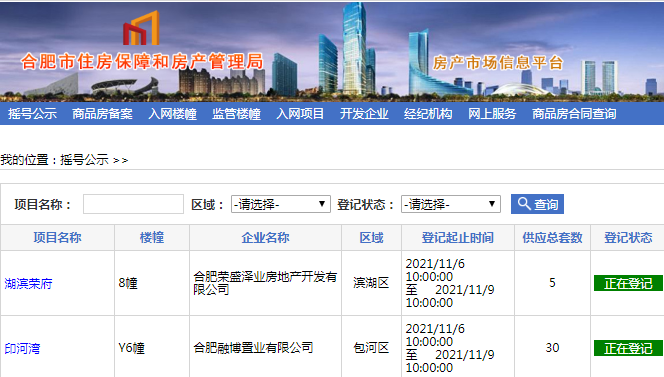
Task: Click 合肥市住房保障和房产管理局 banner title
Action: coord(142,62)
